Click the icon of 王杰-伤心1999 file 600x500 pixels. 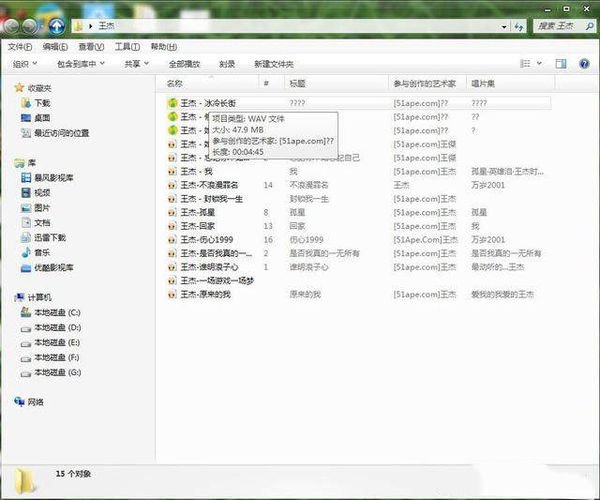pyautogui.click(x=173, y=240)
